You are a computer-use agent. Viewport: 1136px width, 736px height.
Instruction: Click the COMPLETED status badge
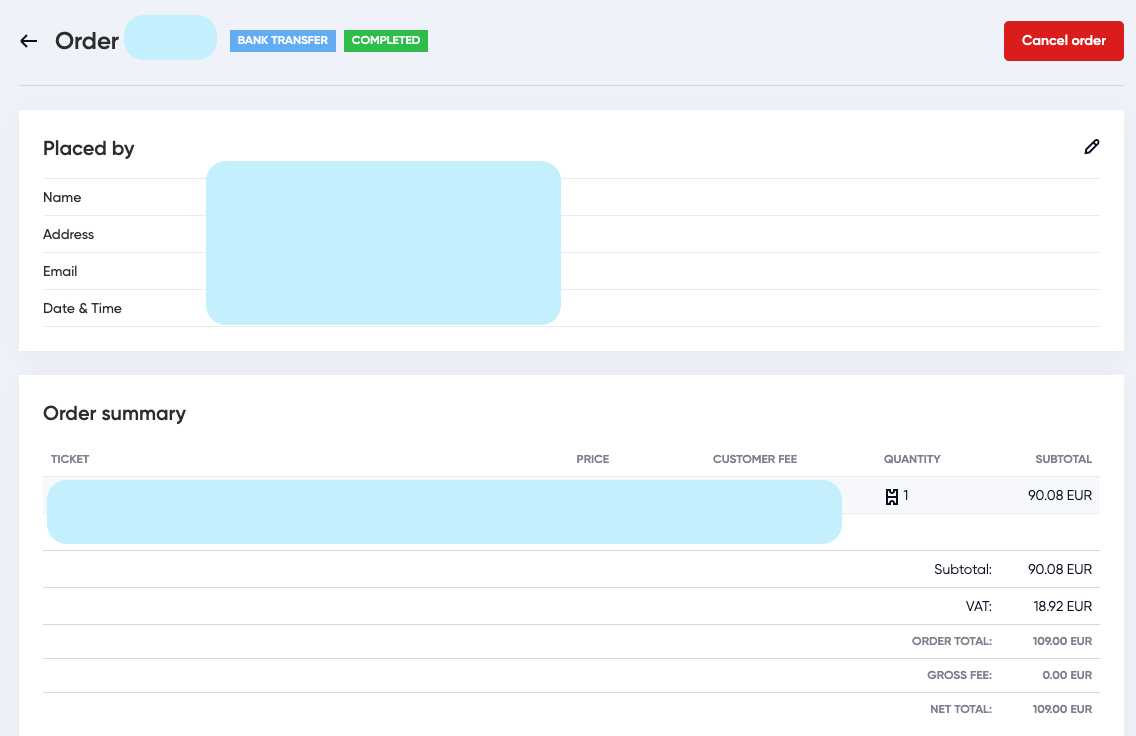click(385, 40)
